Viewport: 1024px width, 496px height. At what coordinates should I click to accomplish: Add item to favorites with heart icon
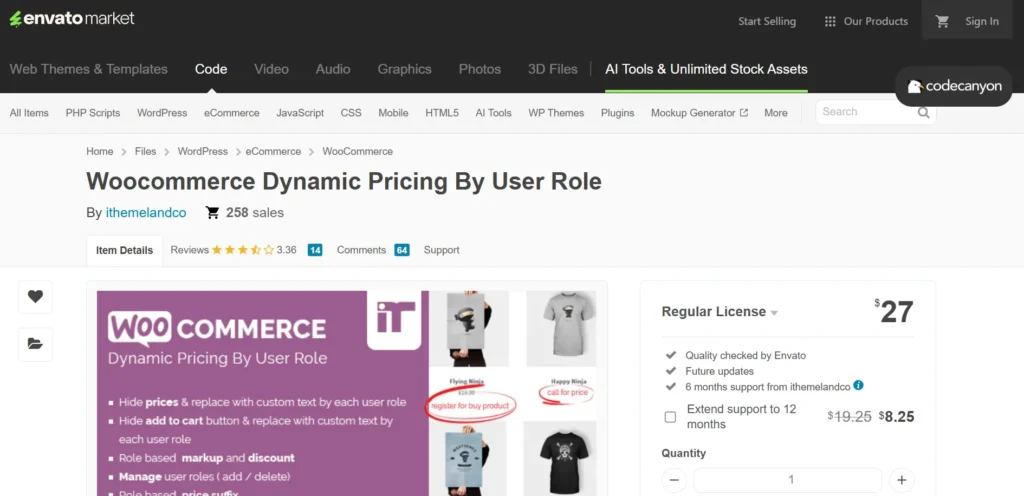[35, 297]
